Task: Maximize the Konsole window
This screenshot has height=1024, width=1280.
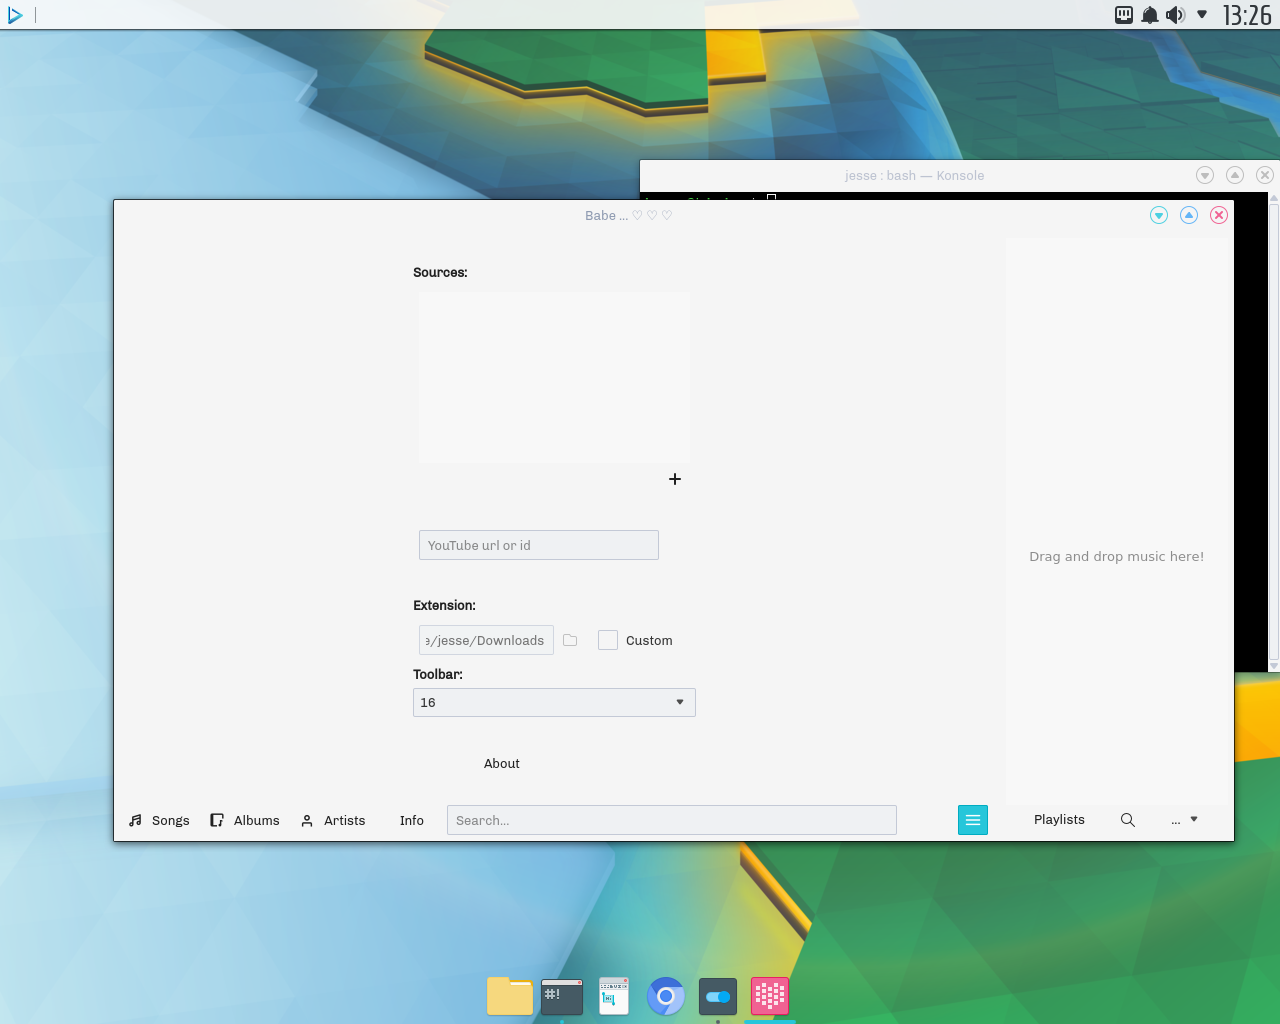Action: tap(1235, 175)
